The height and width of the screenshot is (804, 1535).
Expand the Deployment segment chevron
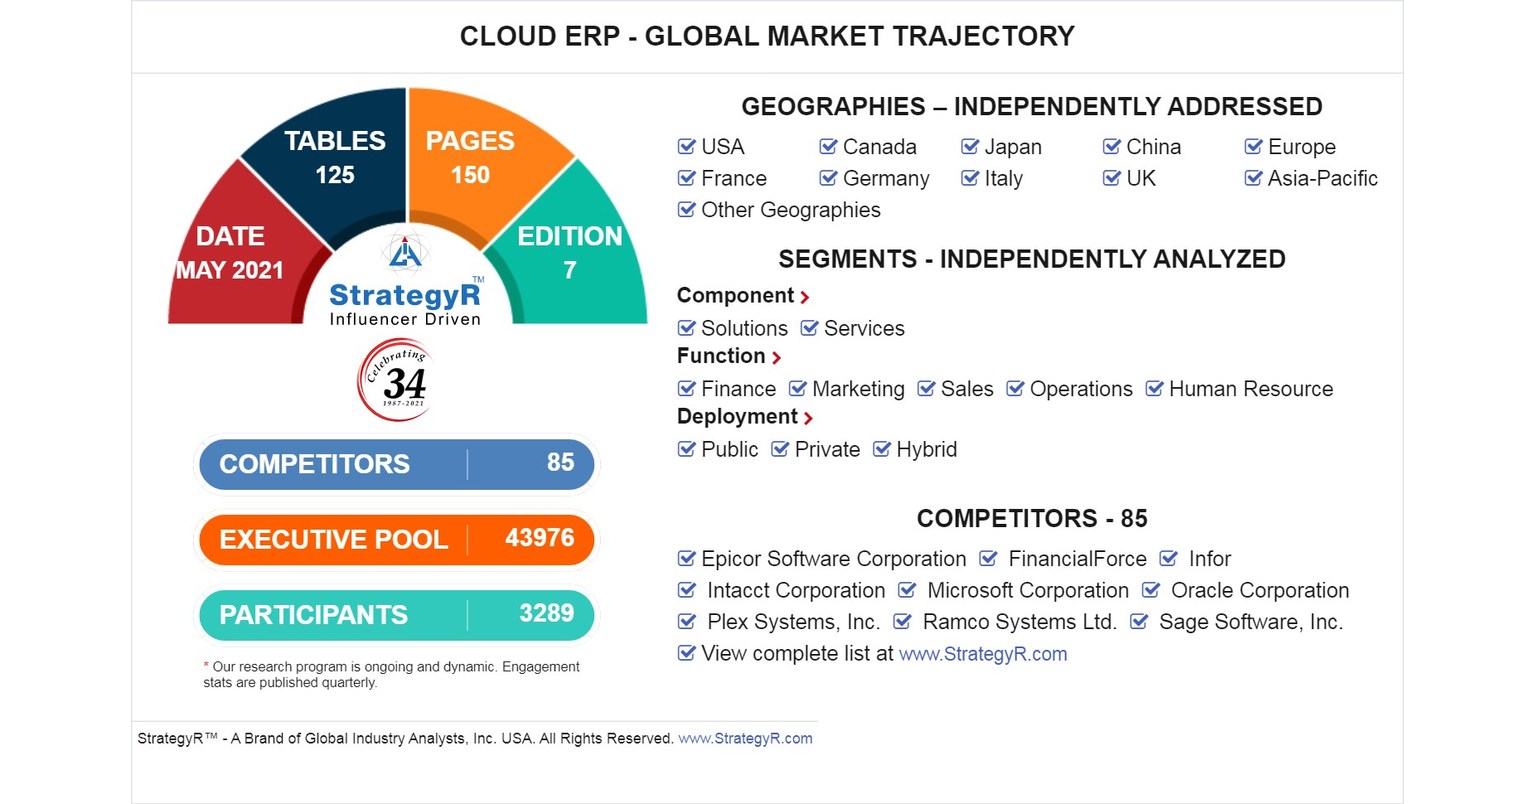point(809,418)
